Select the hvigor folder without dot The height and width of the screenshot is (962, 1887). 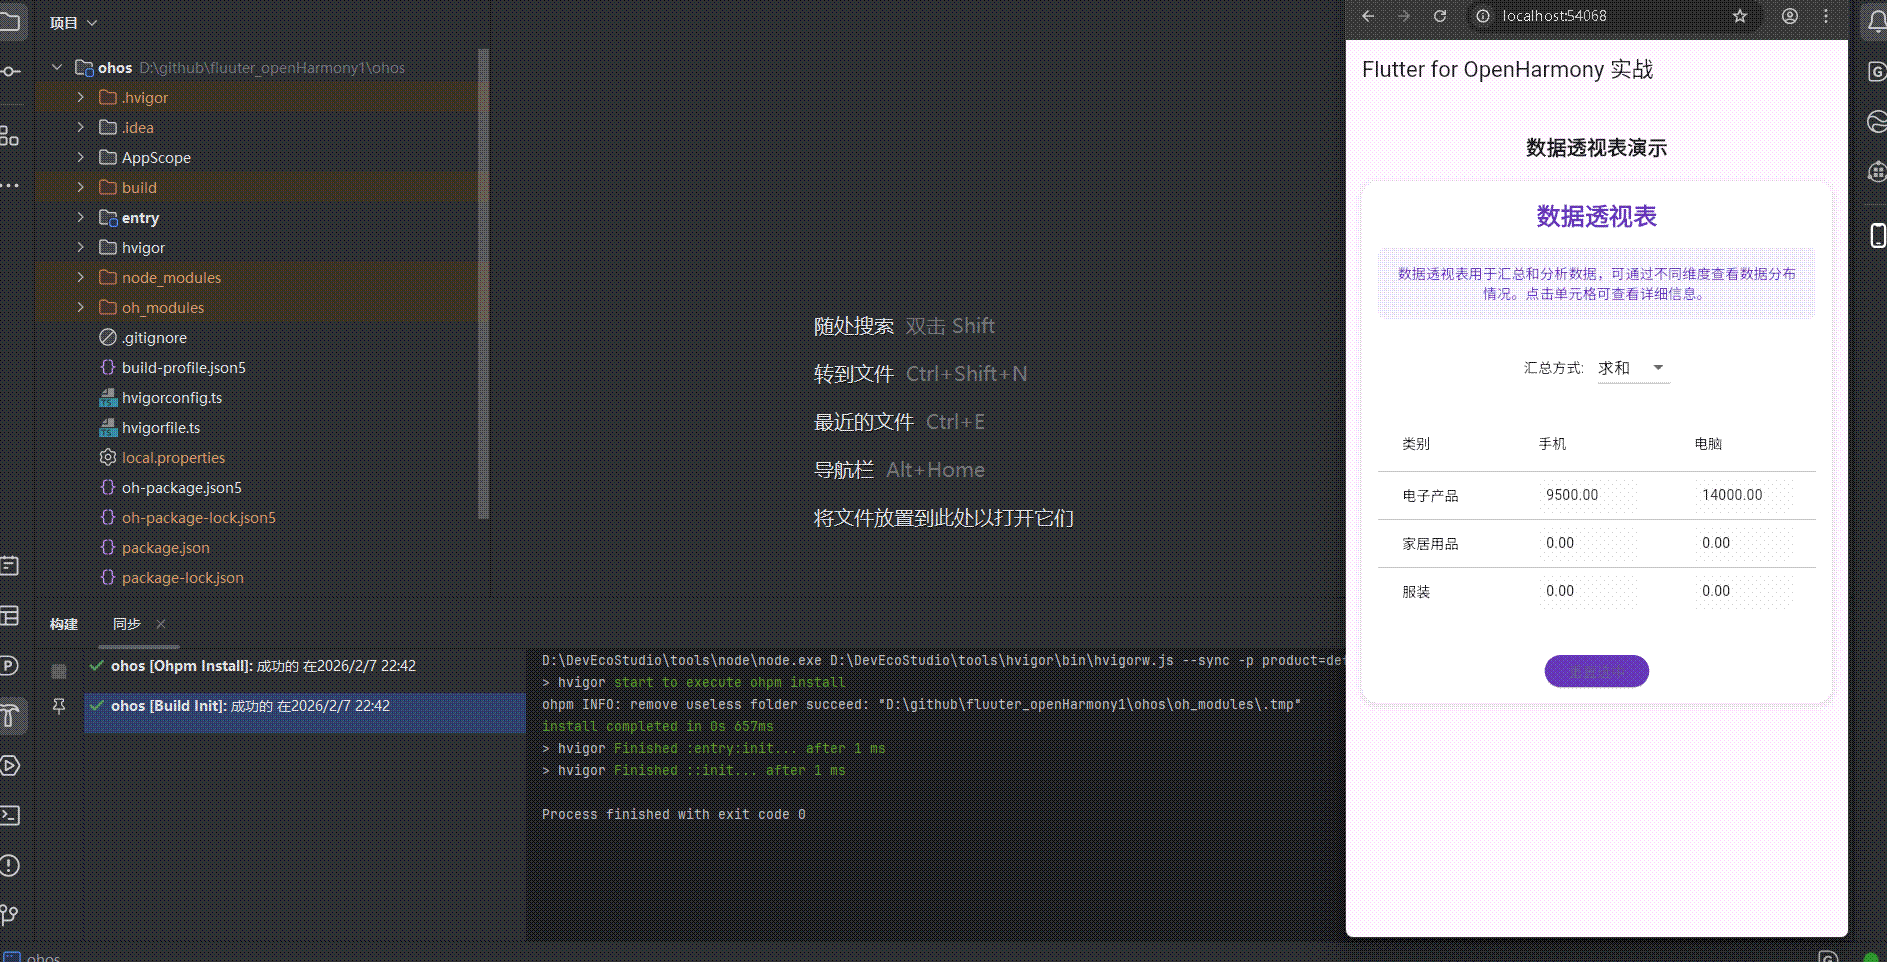pyautogui.click(x=143, y=247)
